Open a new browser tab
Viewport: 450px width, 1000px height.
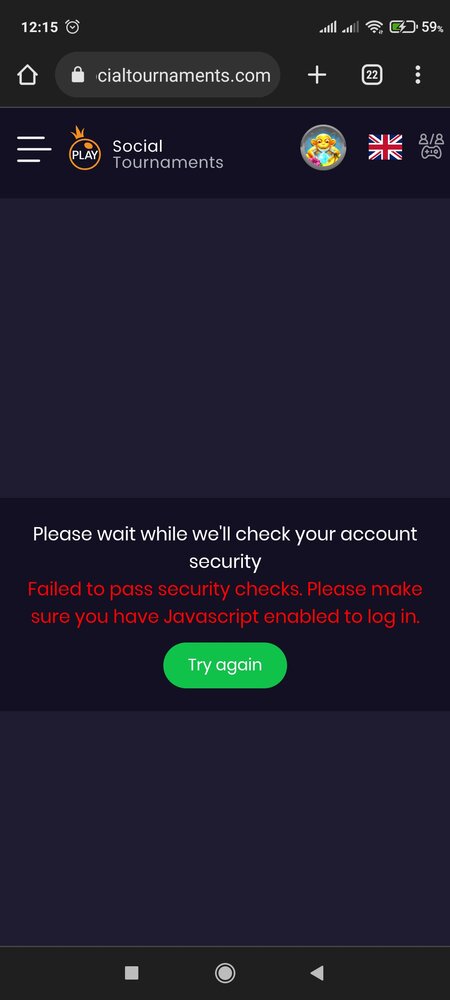click(x=317, y=75)
